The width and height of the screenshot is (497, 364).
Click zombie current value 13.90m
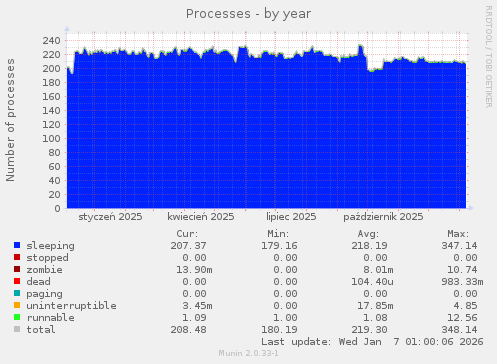coord(194,270)
